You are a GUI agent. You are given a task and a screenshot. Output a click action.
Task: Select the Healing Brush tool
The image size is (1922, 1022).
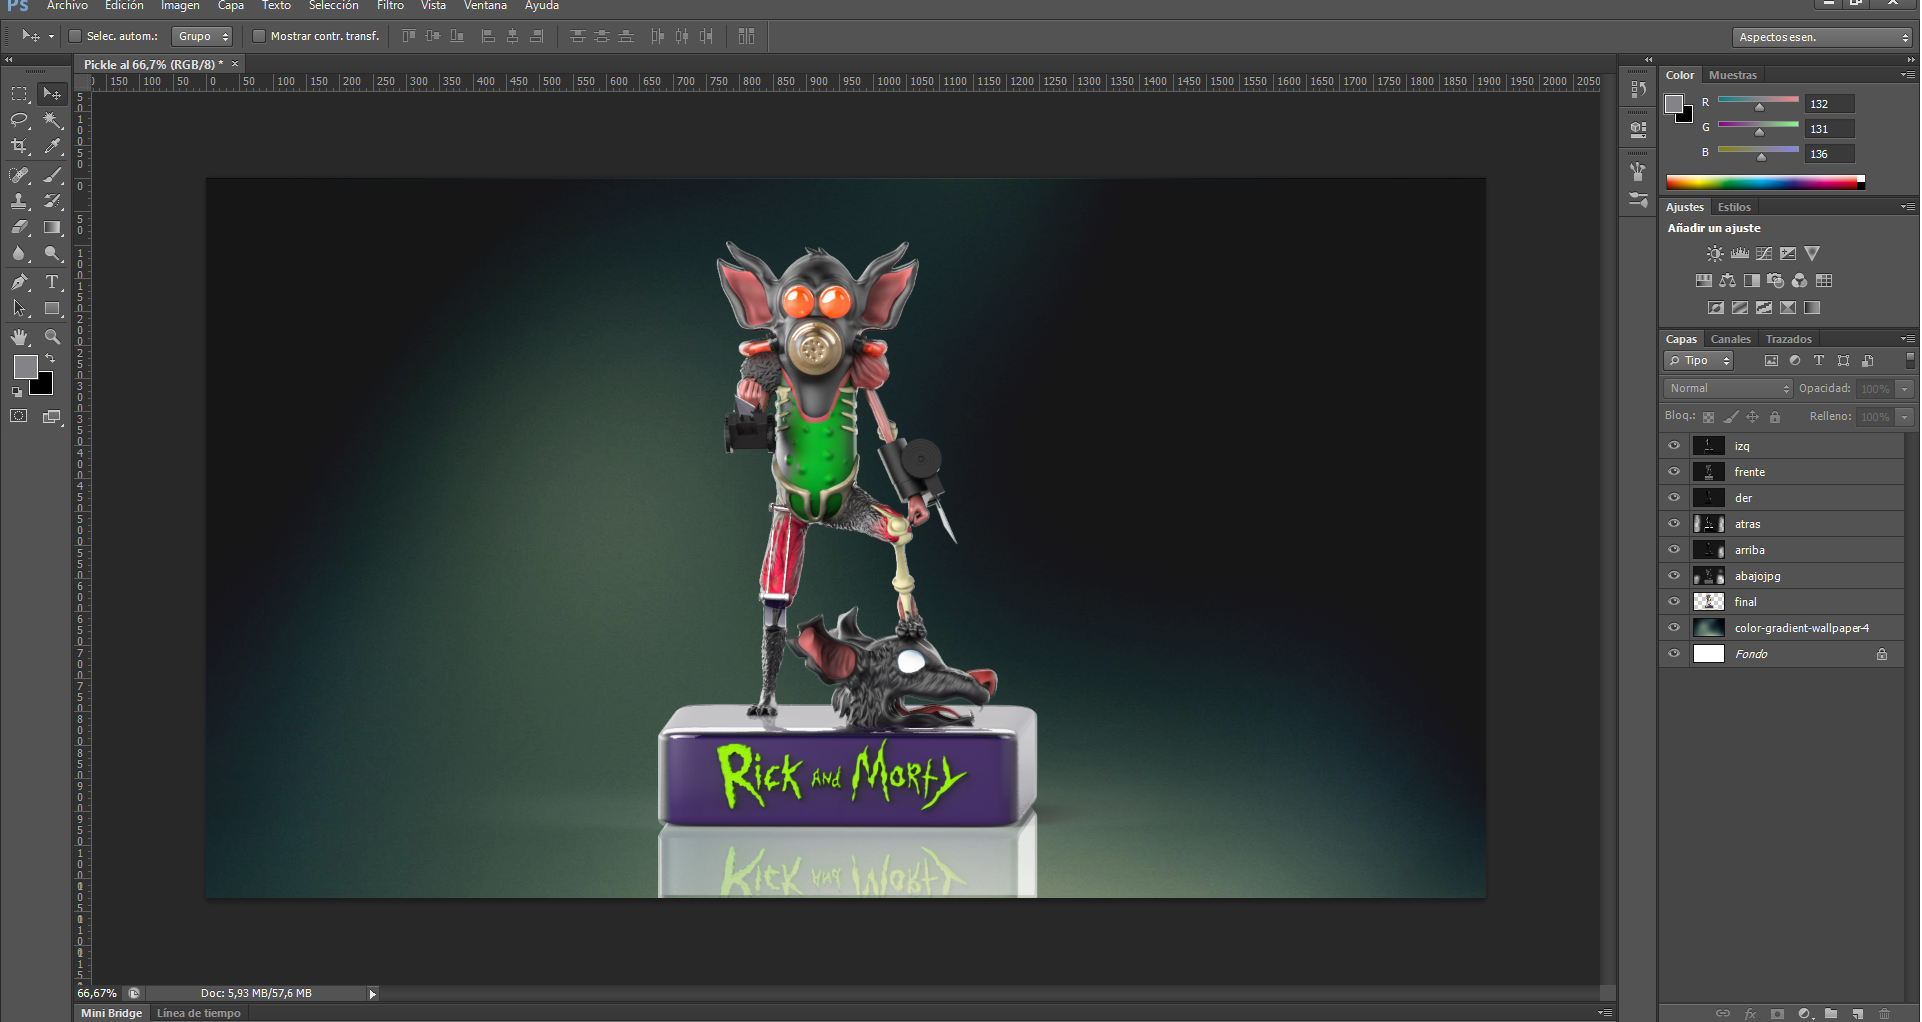pos(19,175)
